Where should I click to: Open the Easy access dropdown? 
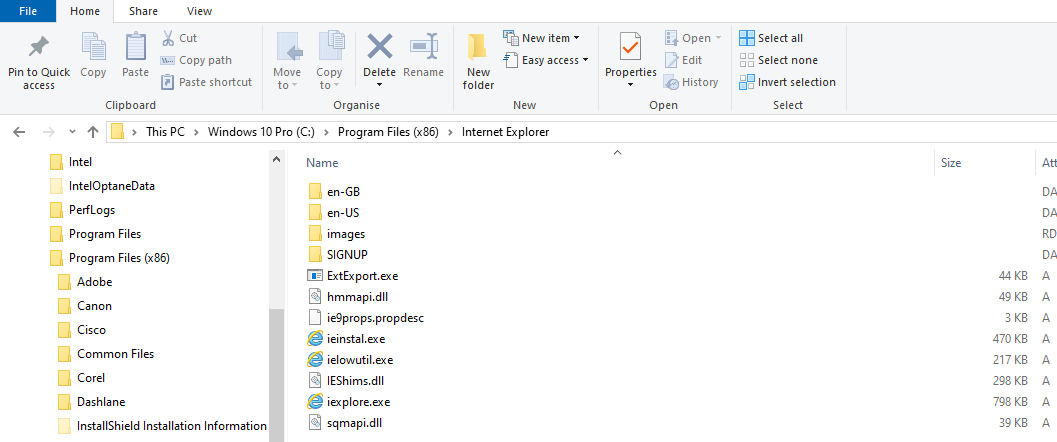click(x=546, y=60)
